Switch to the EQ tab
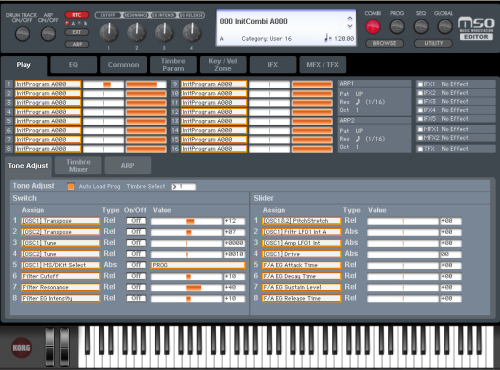 [74, 65]
